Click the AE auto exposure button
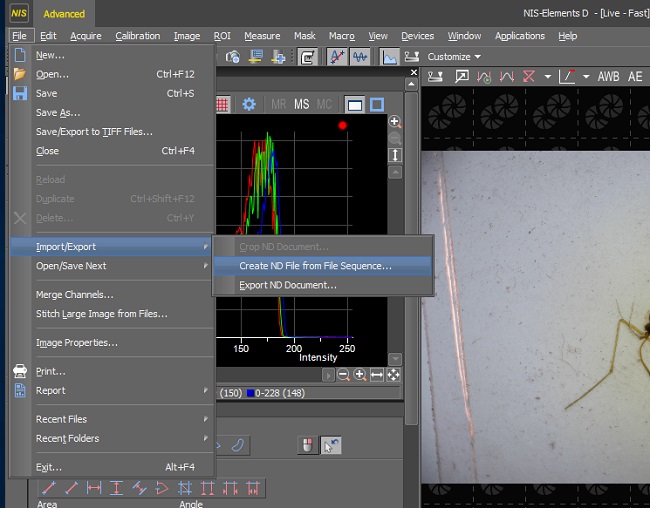The width and height of the screenshot is (650, 508). tap(636, 77)
